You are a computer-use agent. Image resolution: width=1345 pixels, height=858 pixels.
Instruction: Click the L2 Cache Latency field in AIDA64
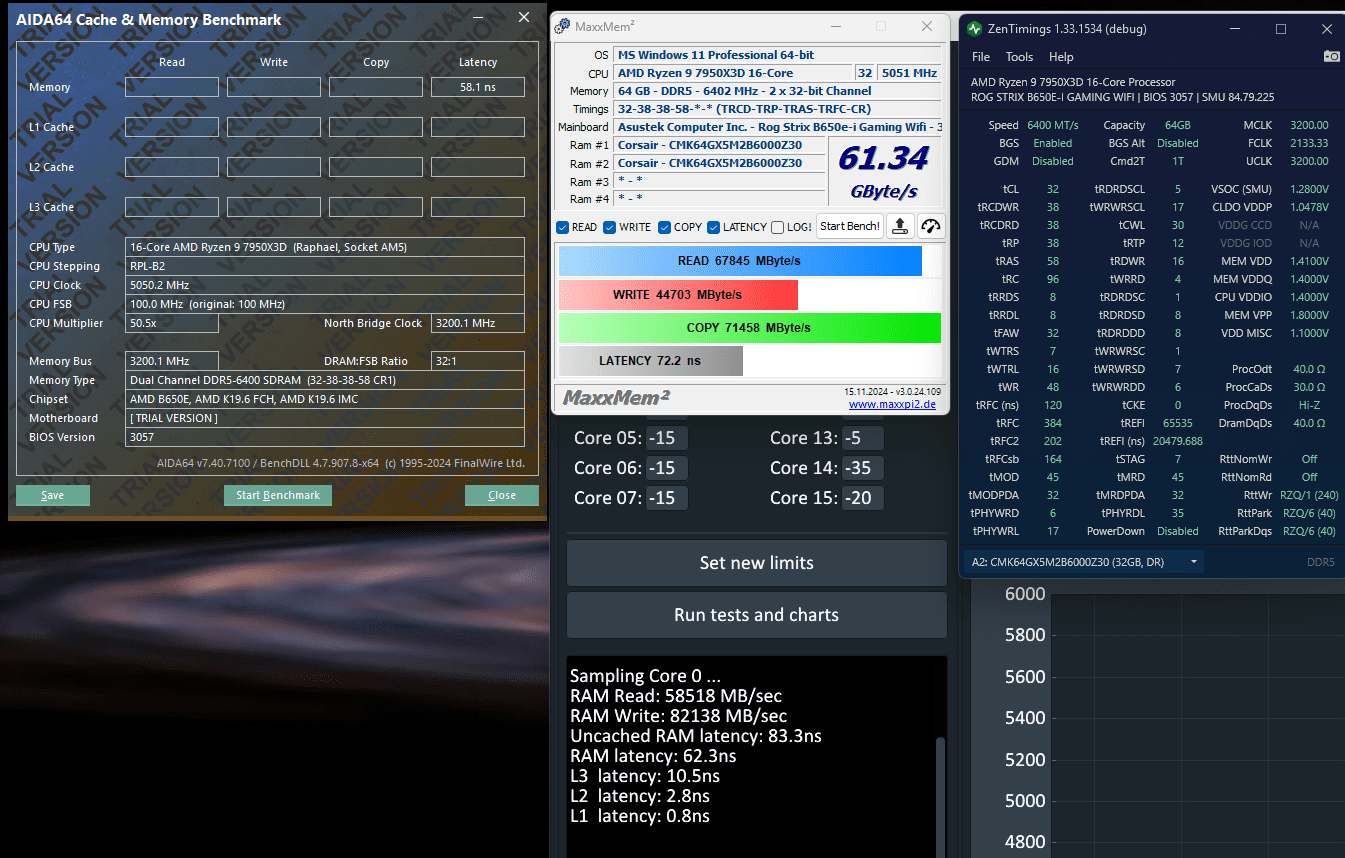[x=478, y=167]
